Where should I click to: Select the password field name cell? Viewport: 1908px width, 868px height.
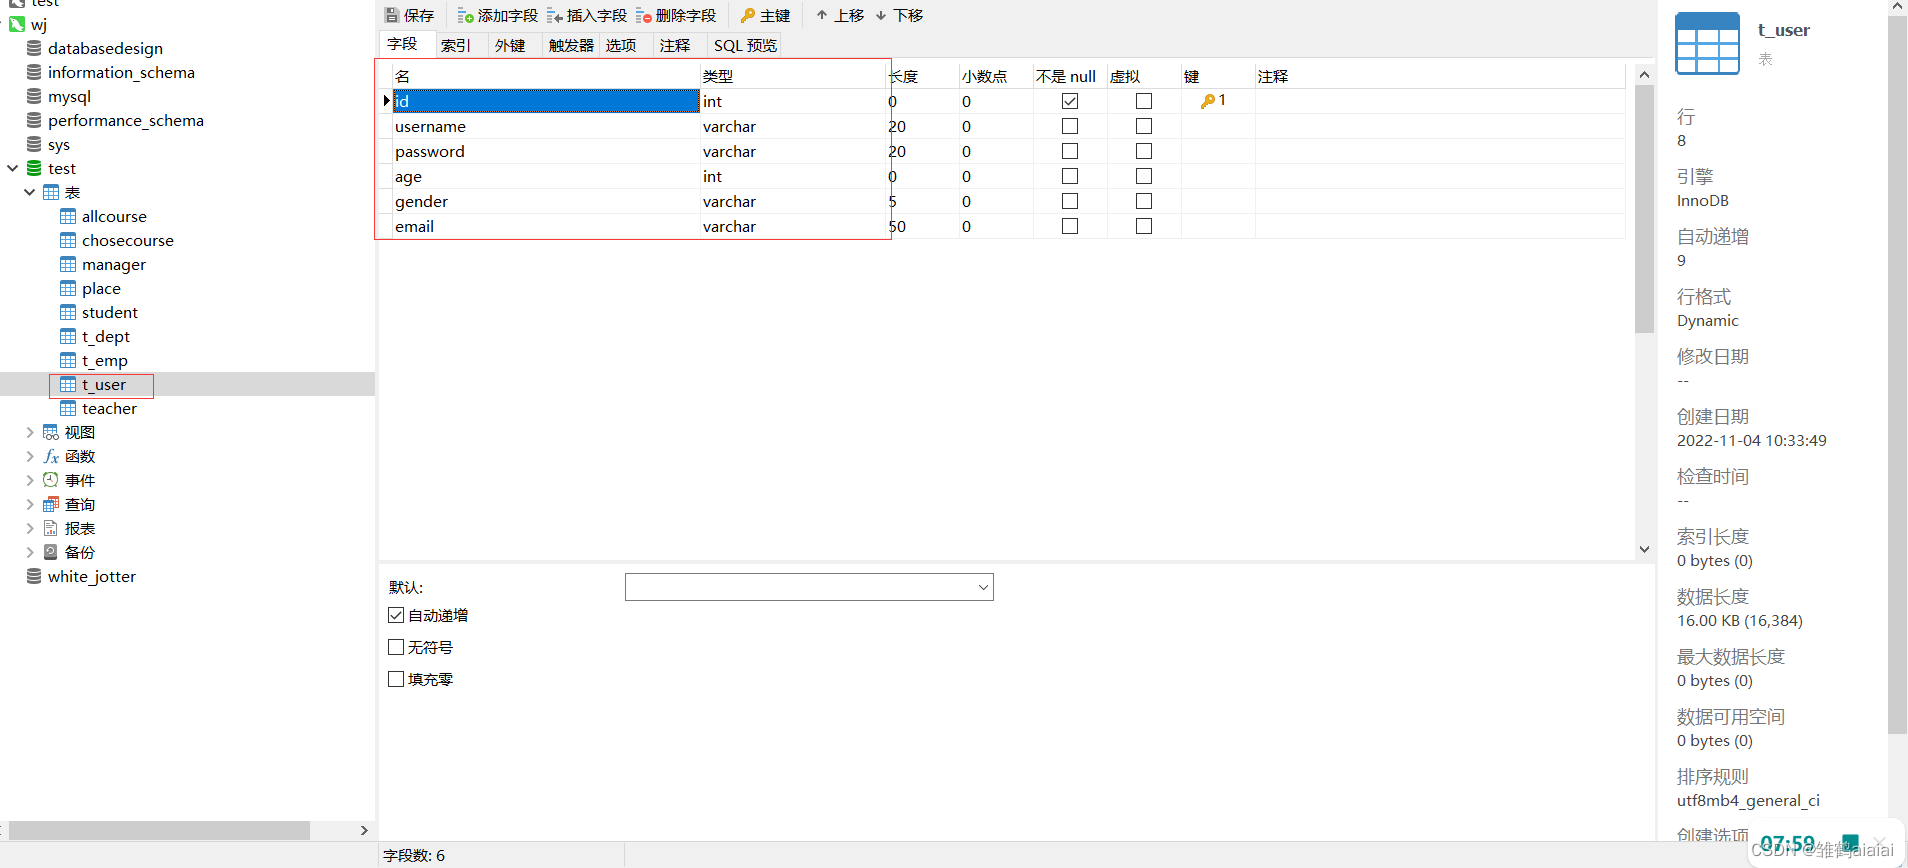(546, 151)
